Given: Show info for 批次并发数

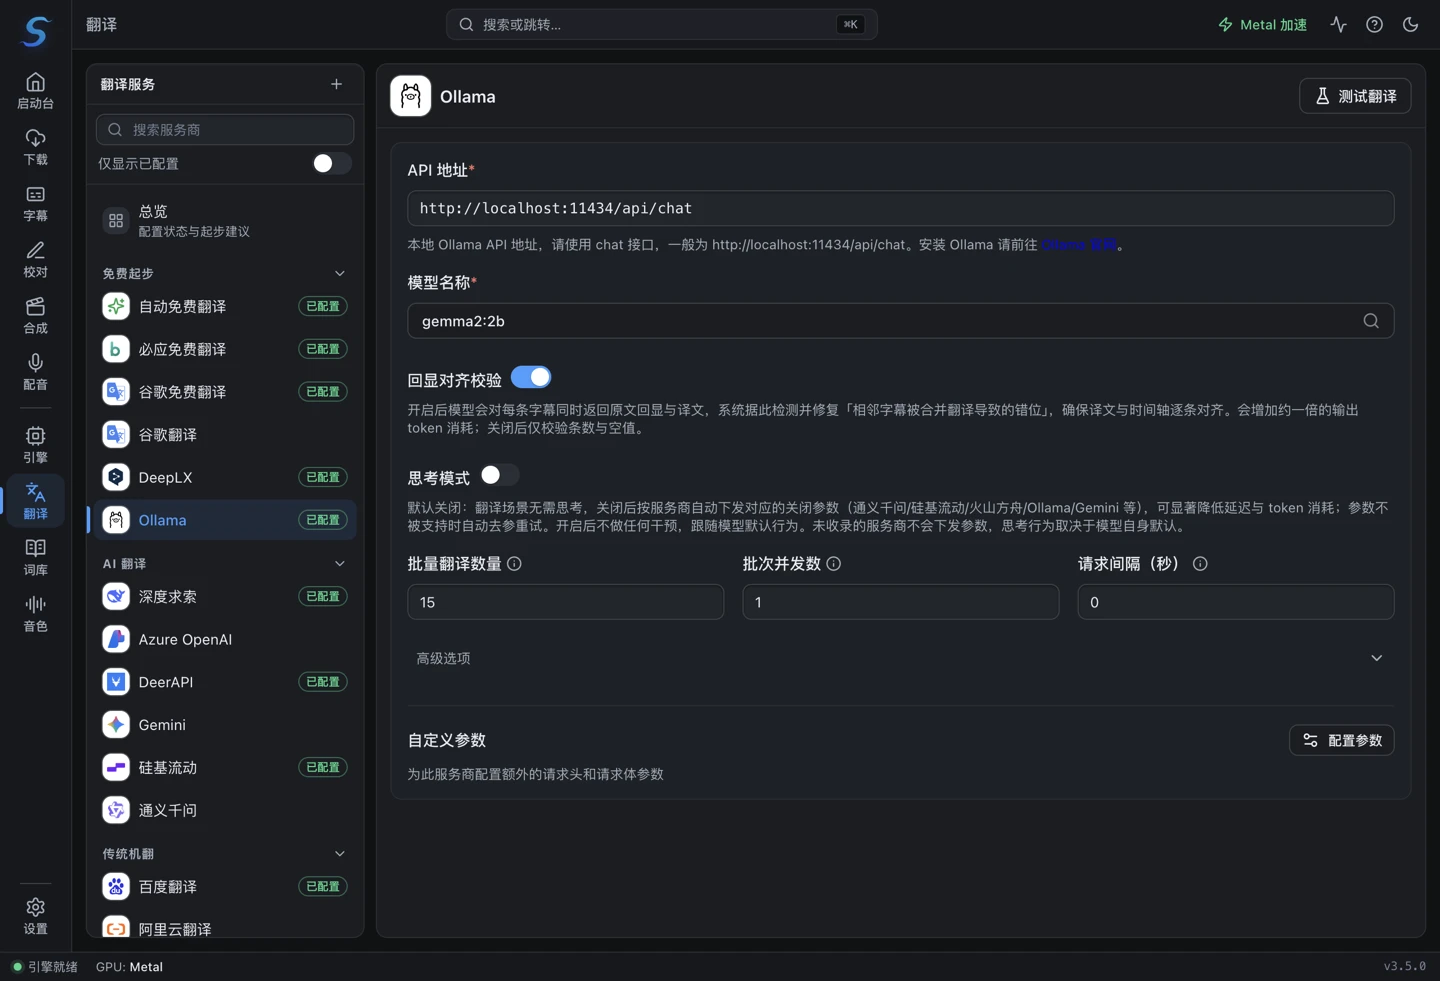Looking at the screenshot, I should pos(833,564).
